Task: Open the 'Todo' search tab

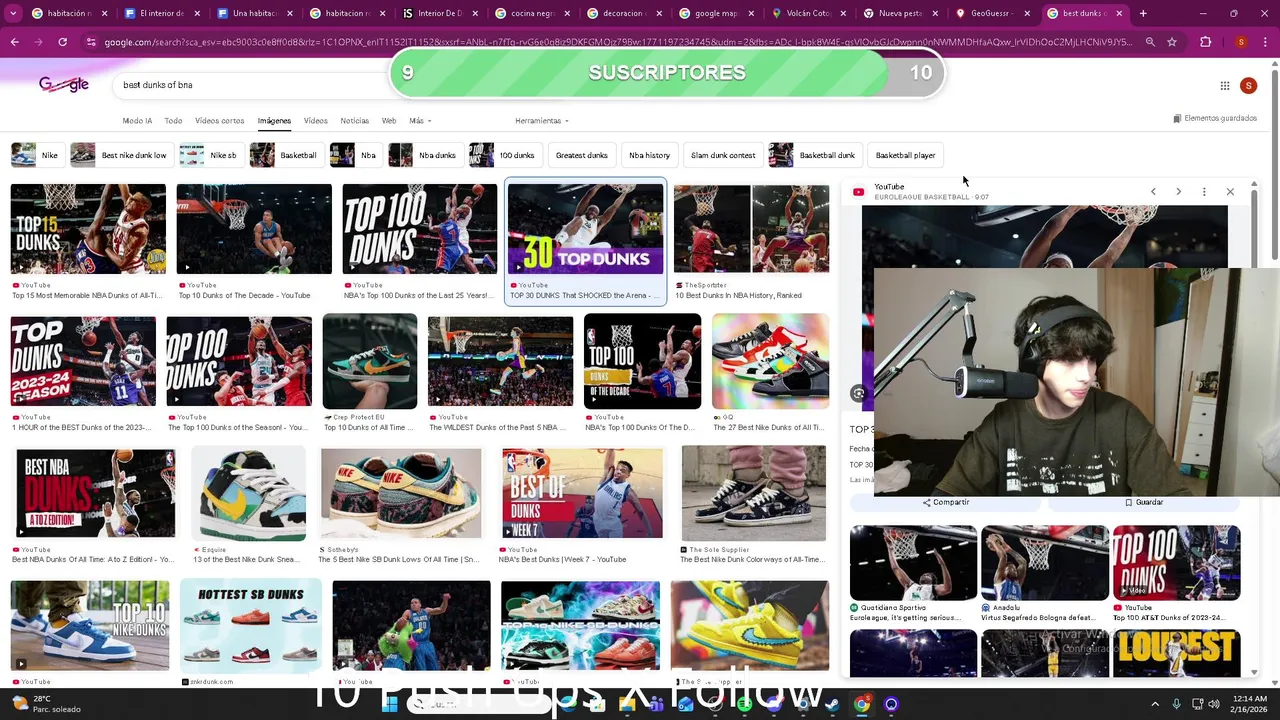Action: pos(173,121)
